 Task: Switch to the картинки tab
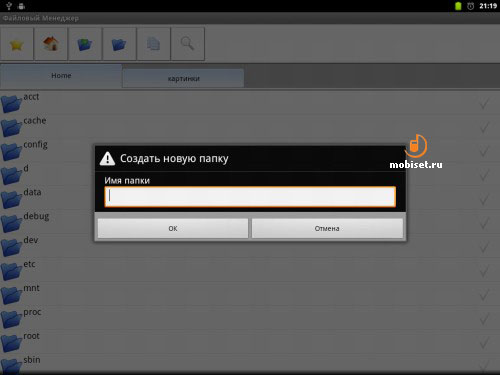(183, 79)
